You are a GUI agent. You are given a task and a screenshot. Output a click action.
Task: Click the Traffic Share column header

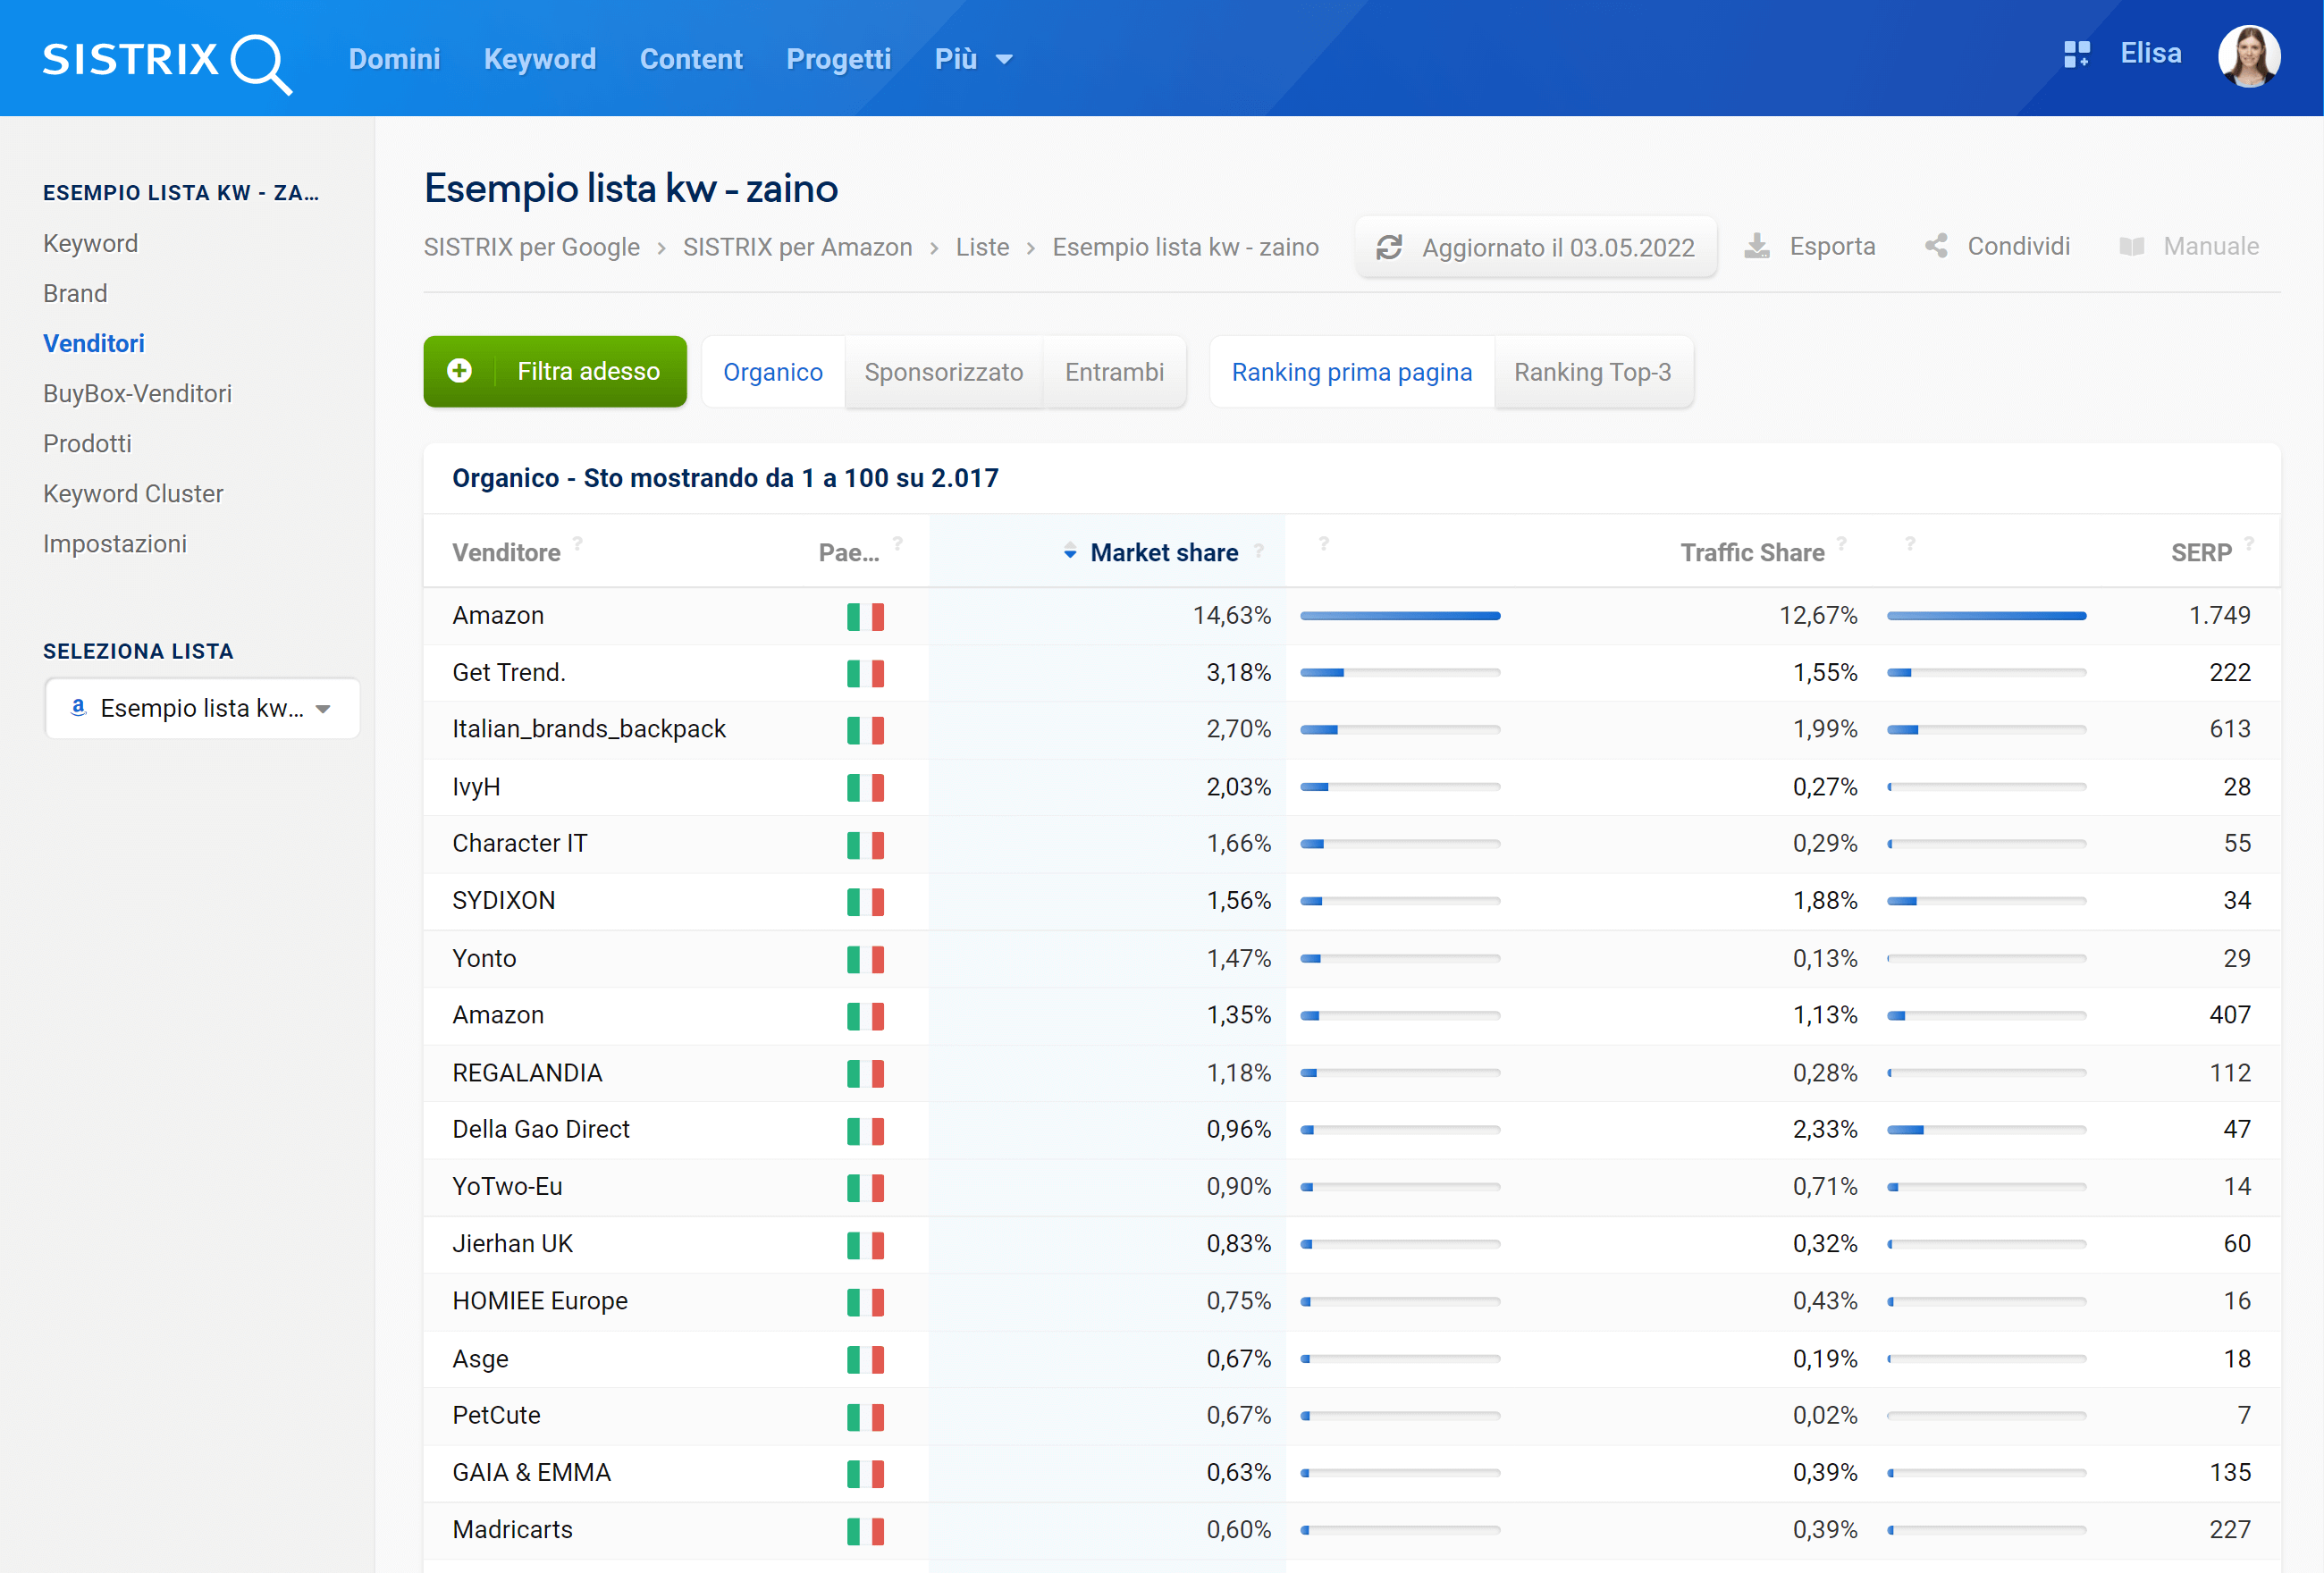[1752, 552]
